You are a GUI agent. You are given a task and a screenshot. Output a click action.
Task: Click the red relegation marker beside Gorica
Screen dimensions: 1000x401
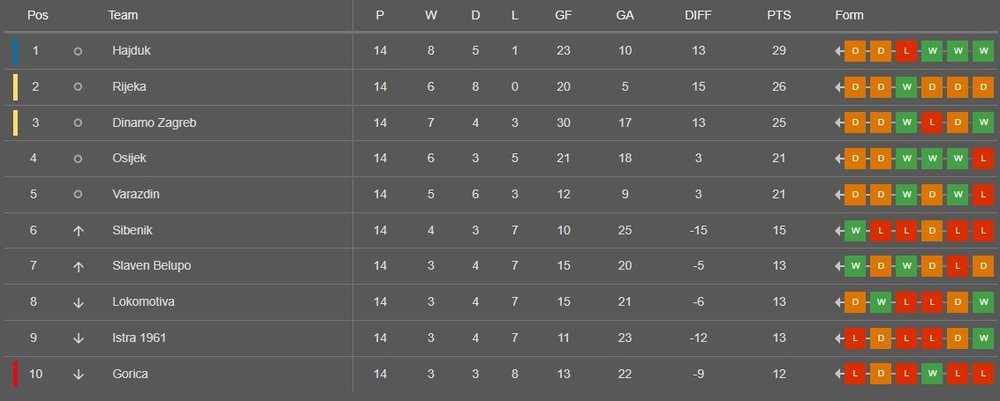pos(15,374)
